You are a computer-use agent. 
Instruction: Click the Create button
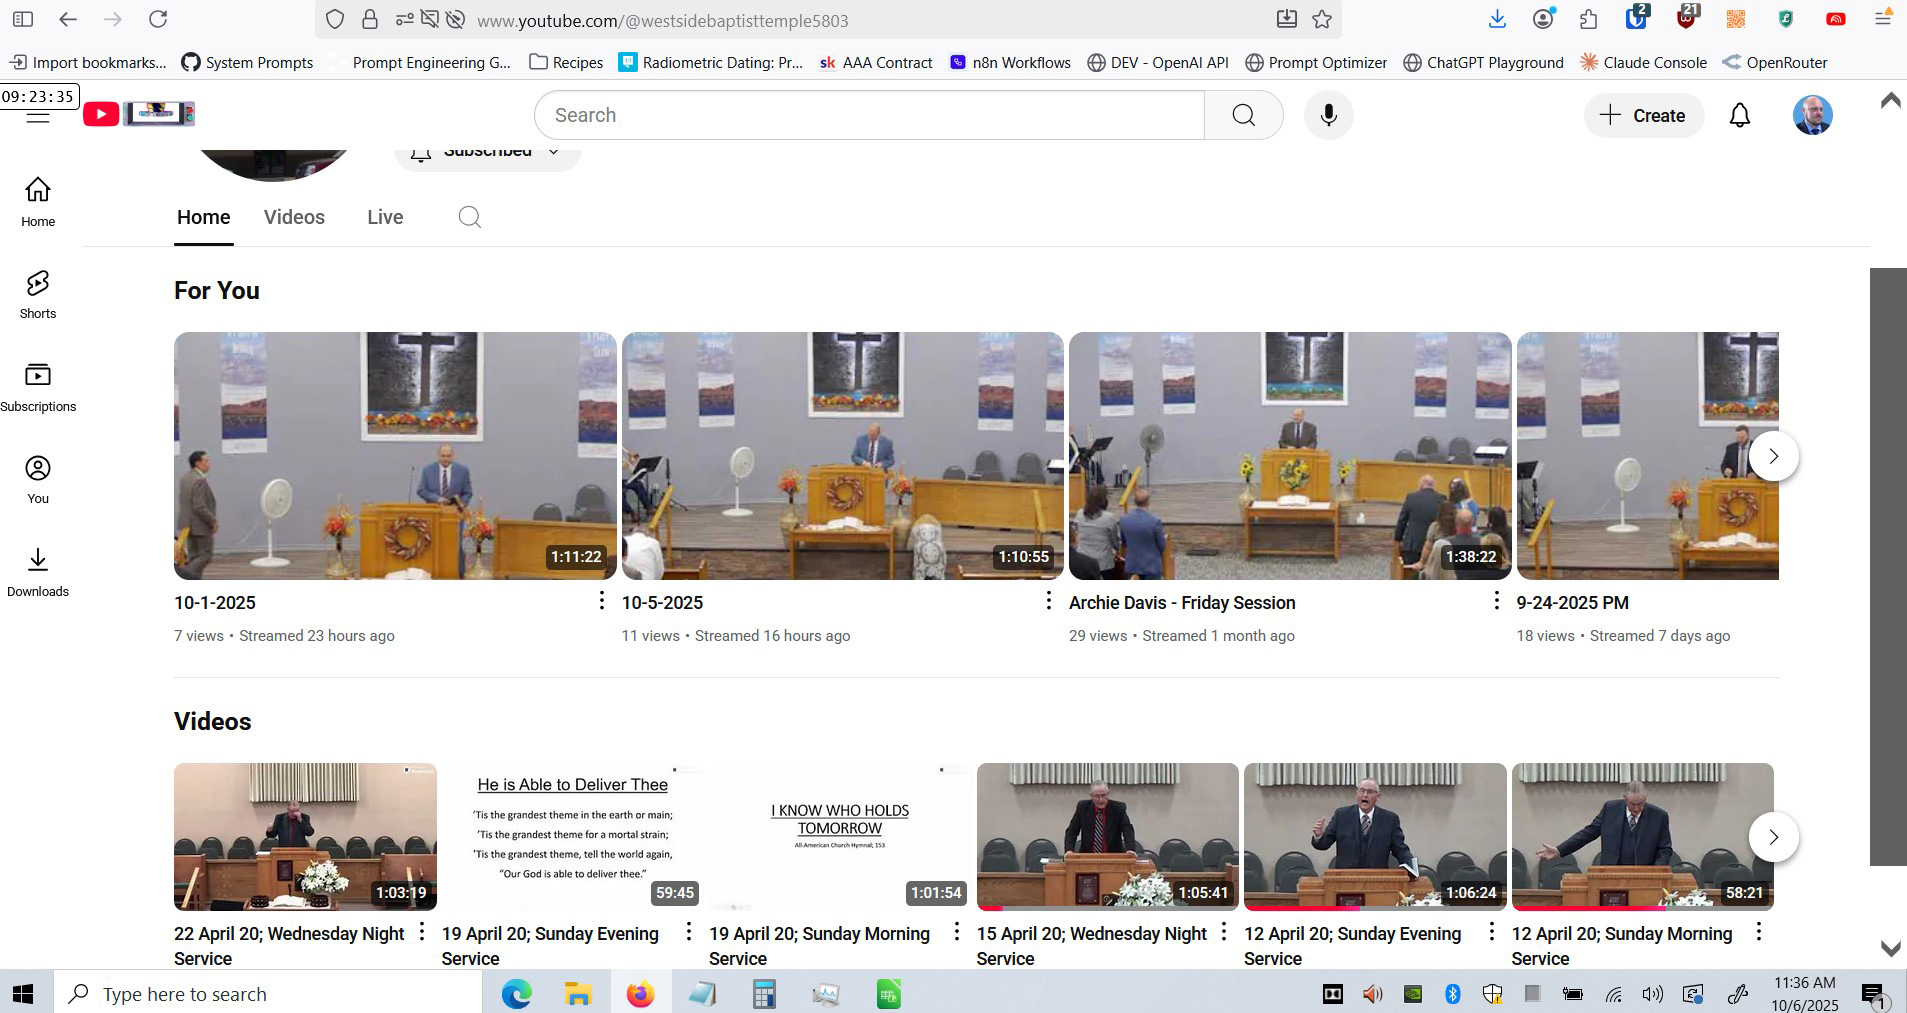tap(1642, 115)
